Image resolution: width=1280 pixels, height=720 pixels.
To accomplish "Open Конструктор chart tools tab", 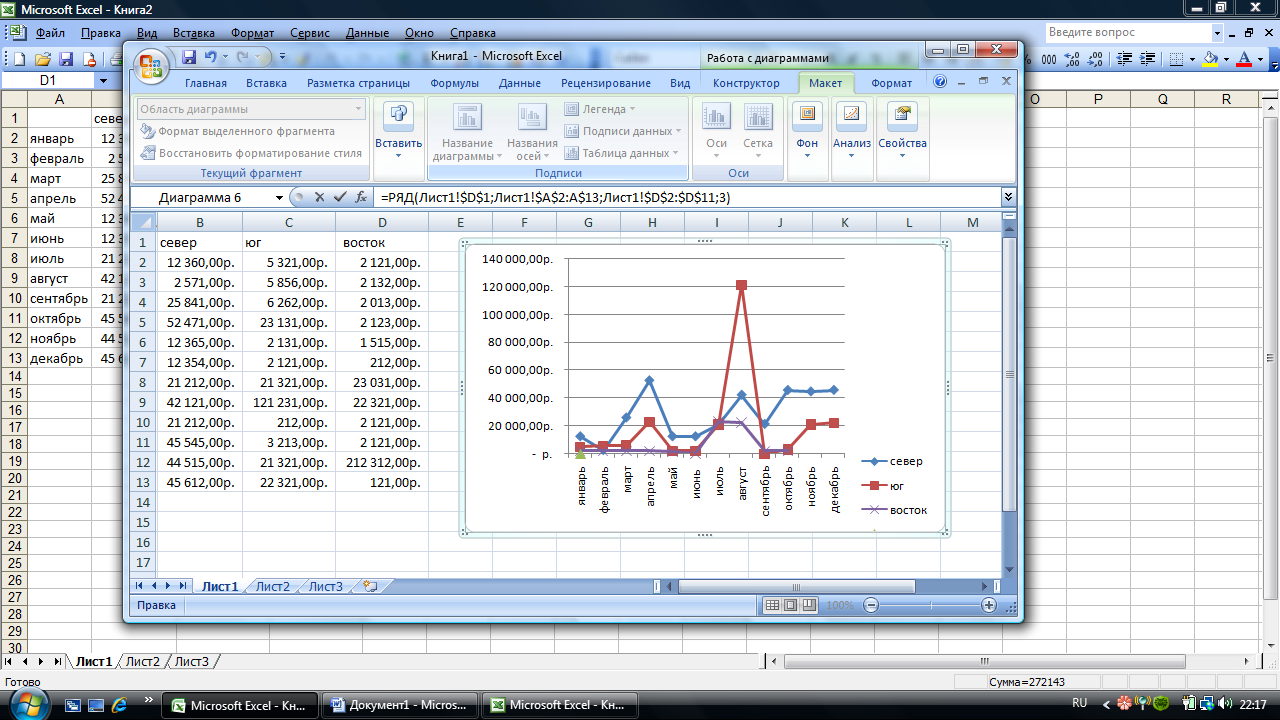I will coord(746,83).
